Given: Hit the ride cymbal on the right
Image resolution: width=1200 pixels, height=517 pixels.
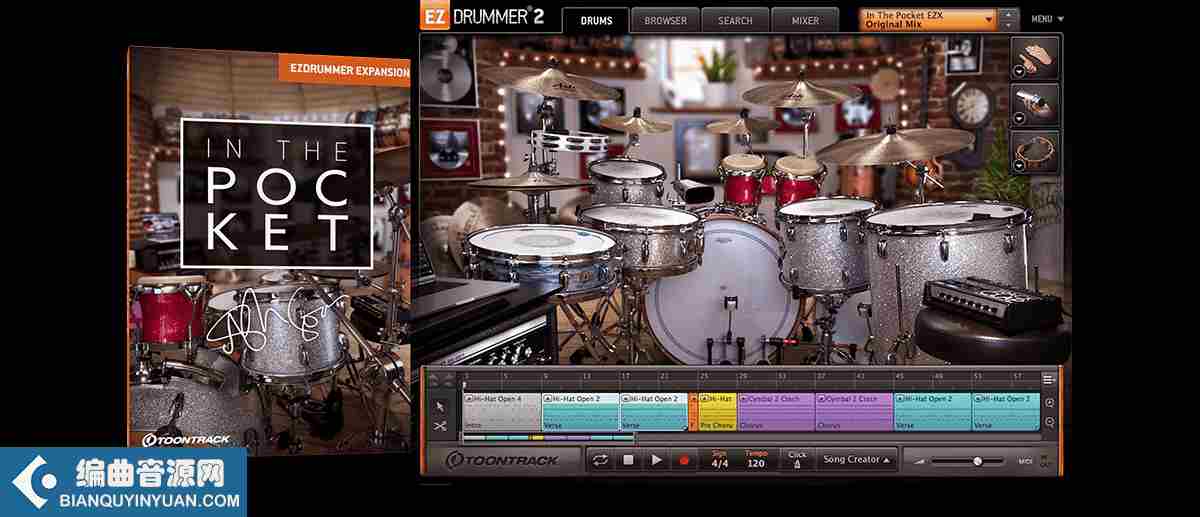Looking at the screenshot, I should click(x=896, y=146).
